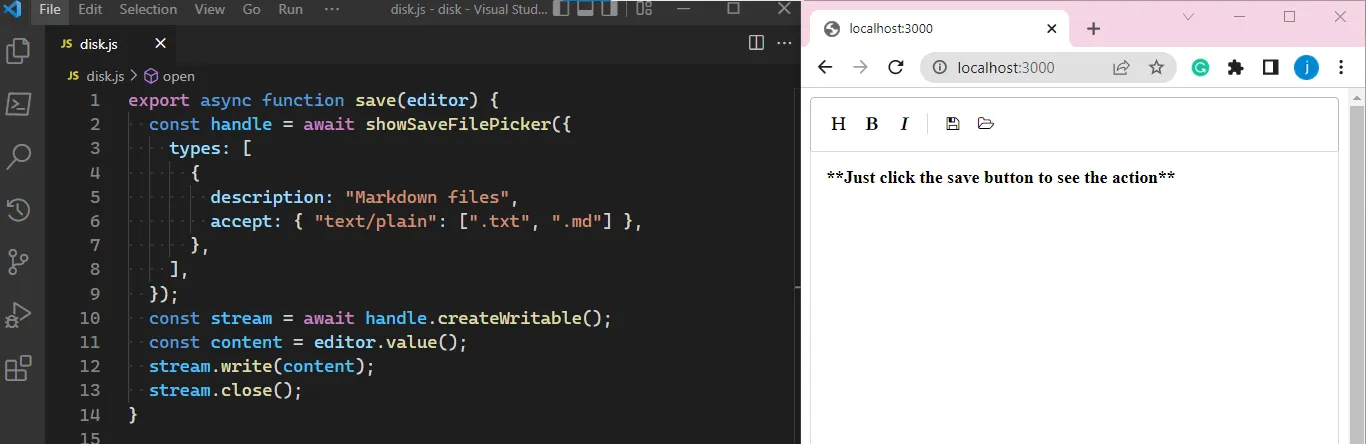Open a new Chrome tab
This screenshot has height=444, width=1366.
pos(1093,28)
